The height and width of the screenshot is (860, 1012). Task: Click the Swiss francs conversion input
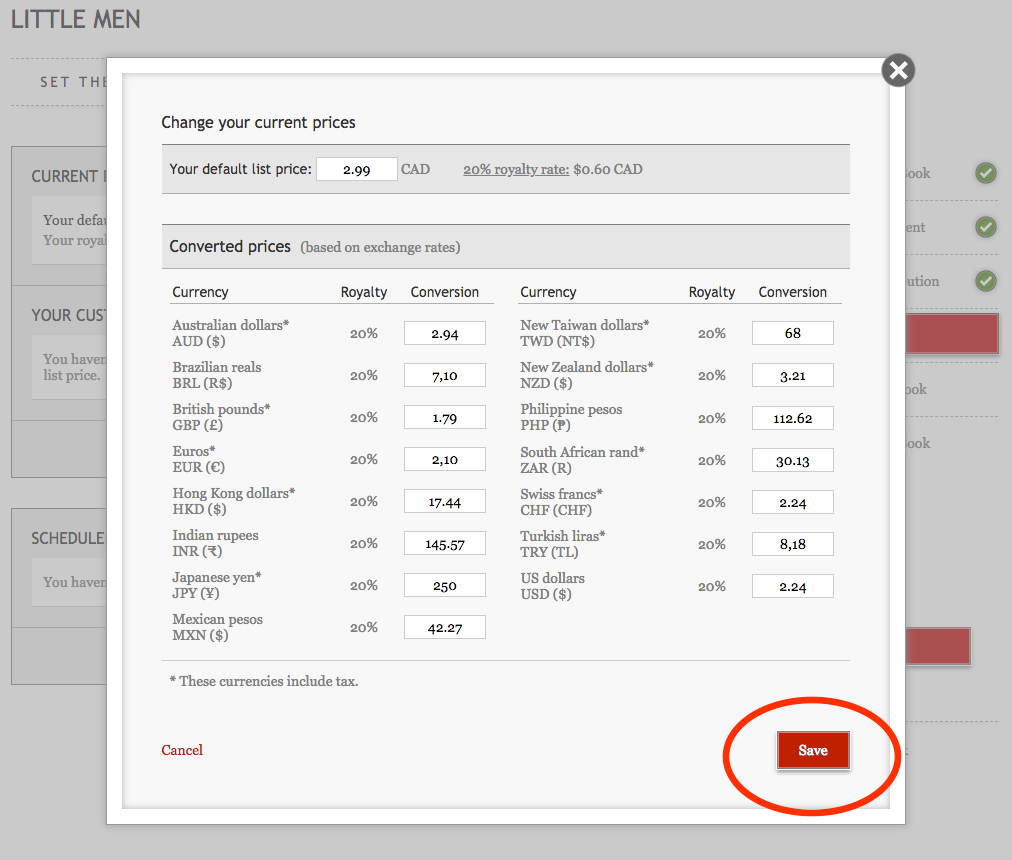click(792, 502)
